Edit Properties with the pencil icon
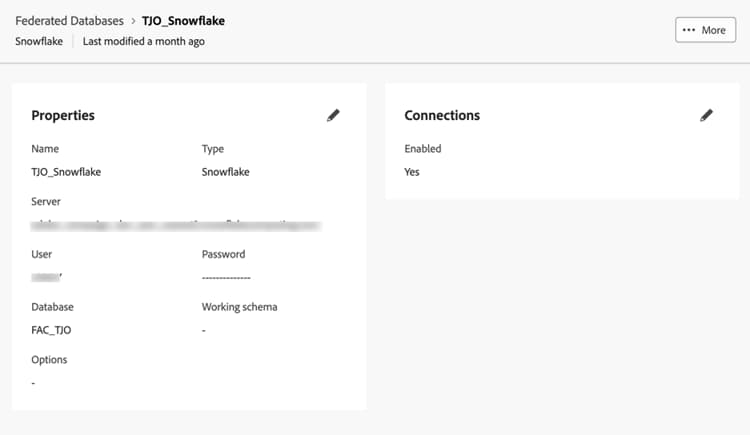Image resolution: width=750 pixels, height=435 pixels. 333,115
